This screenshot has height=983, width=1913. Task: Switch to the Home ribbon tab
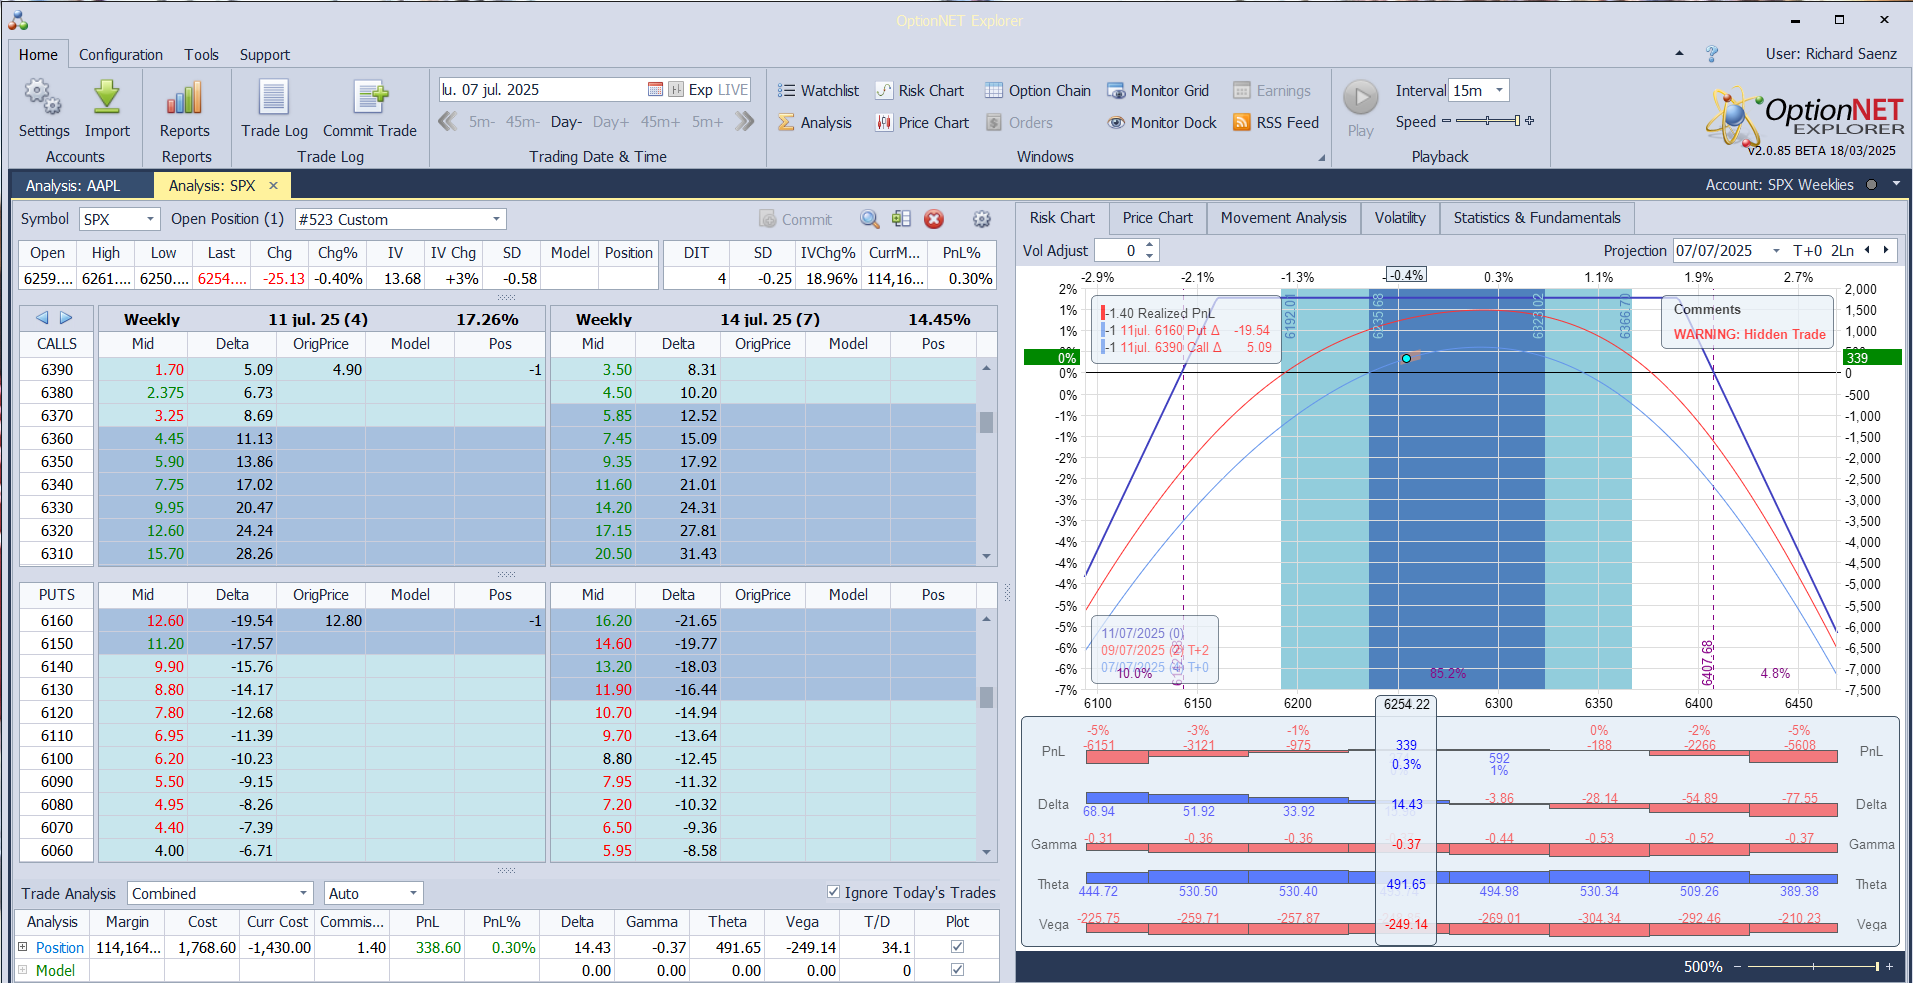click(x=38, y=55)
